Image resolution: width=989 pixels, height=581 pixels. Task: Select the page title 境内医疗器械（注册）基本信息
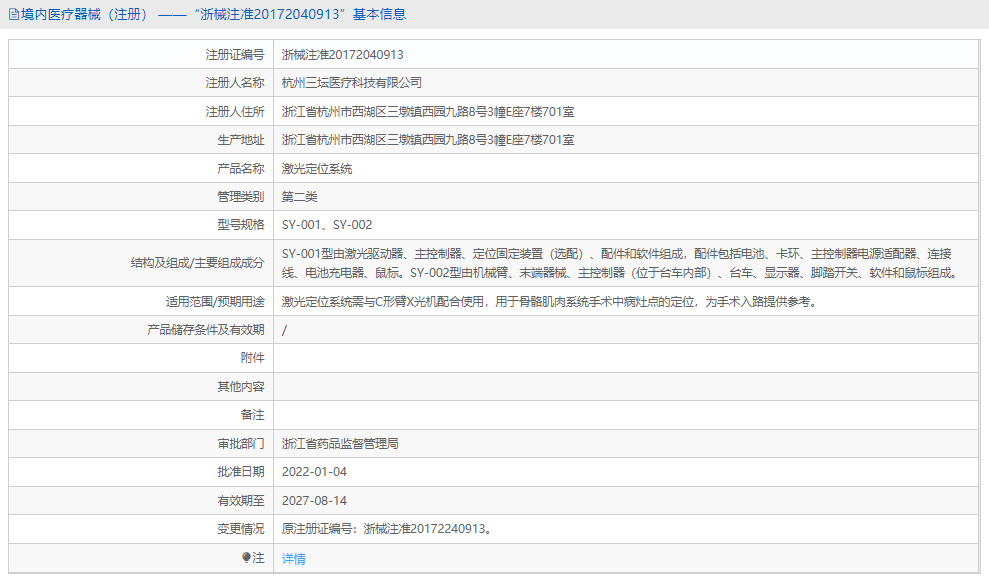214,15
